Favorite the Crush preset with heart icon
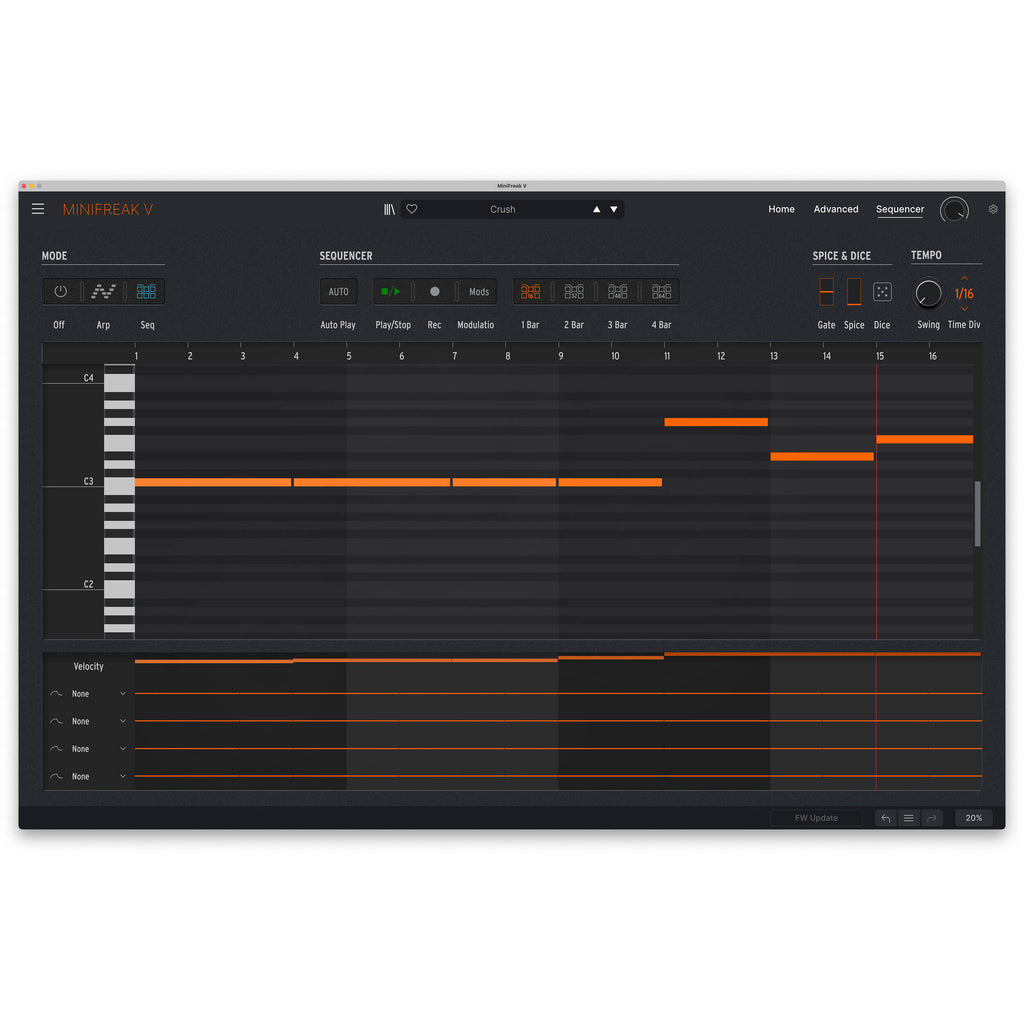This screenshot has width=1024, height=1024. pos(412,209)
